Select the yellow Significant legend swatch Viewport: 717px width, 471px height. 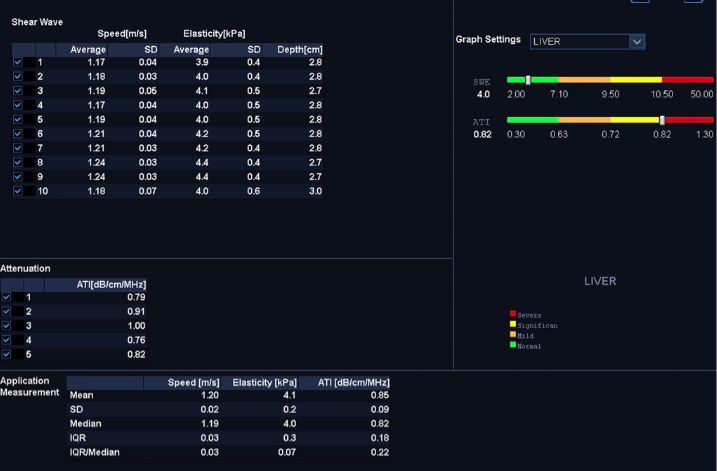(513, 325)
